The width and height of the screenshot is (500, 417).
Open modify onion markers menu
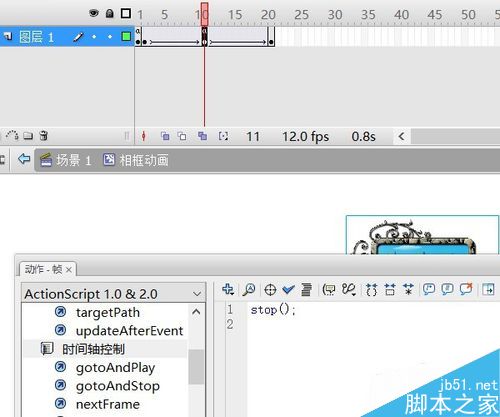click(223, 136)
